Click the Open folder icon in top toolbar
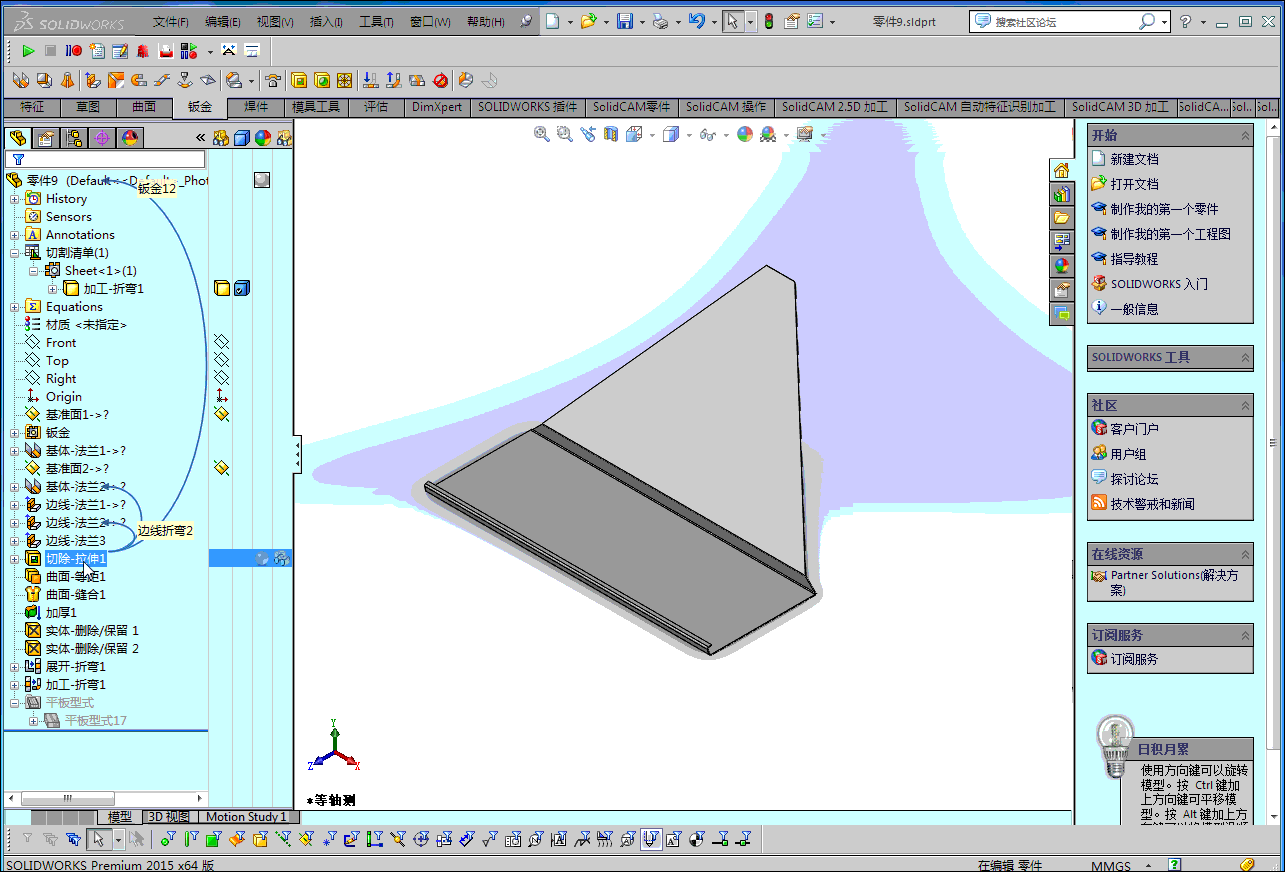Screen dimensions: 1285x872 coord(589,21)
